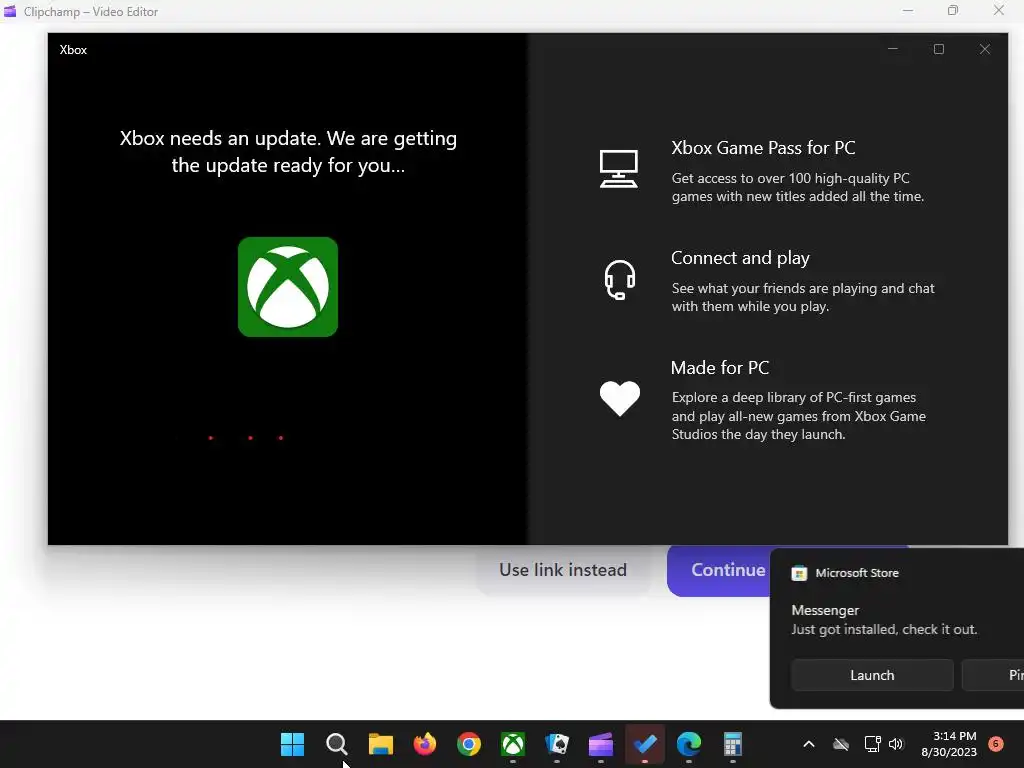
Task: Open Microsoft Edge from the taskbar
Action: pos(689,744)
